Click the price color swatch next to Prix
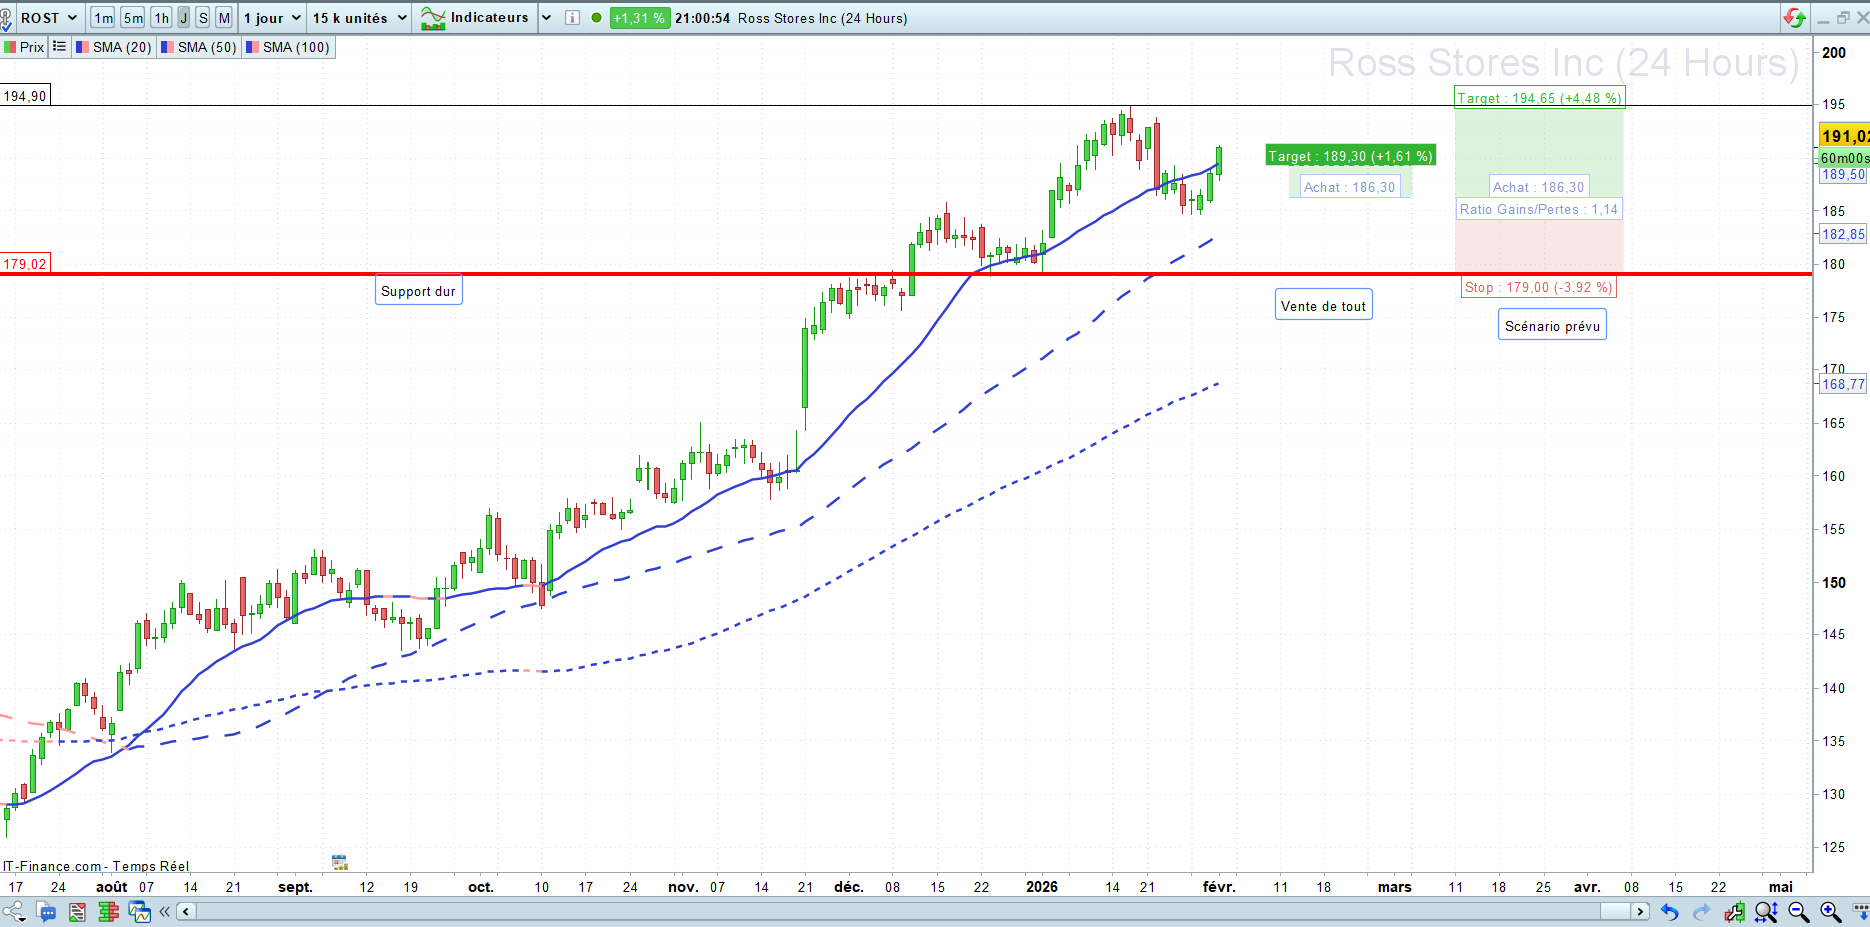Screen dimensions: 1870x927 pos(10,47)
